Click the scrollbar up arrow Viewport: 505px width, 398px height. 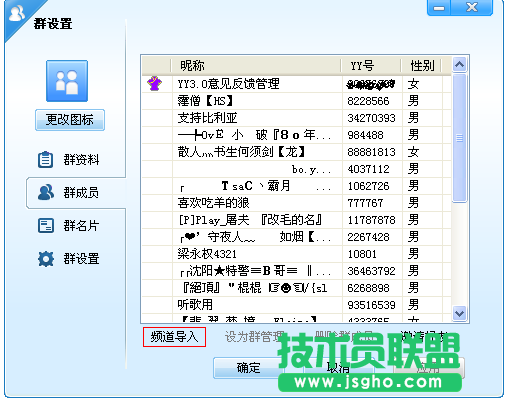click(x=460, y=64)
